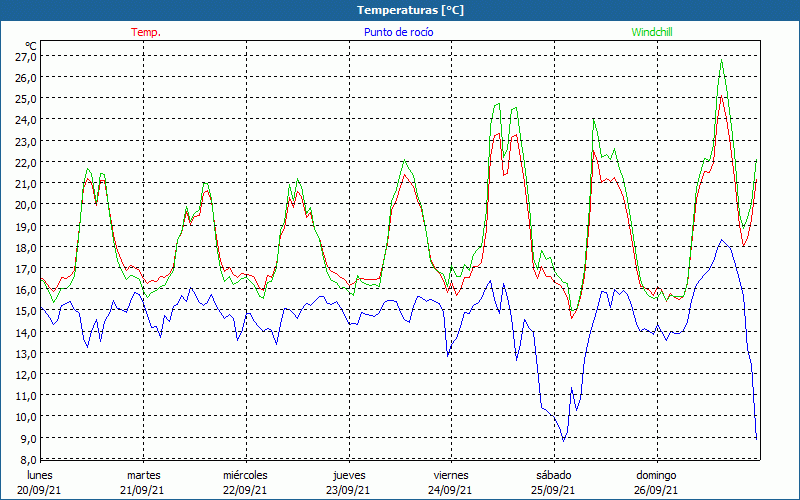Select the red 'Temp.' legend label

pos(146,32)
